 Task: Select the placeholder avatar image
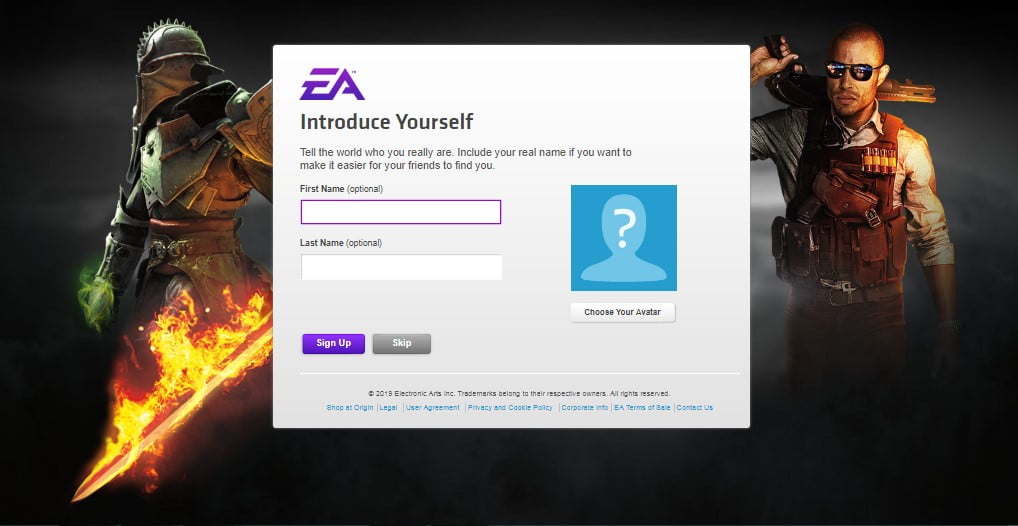click(623, 238)
